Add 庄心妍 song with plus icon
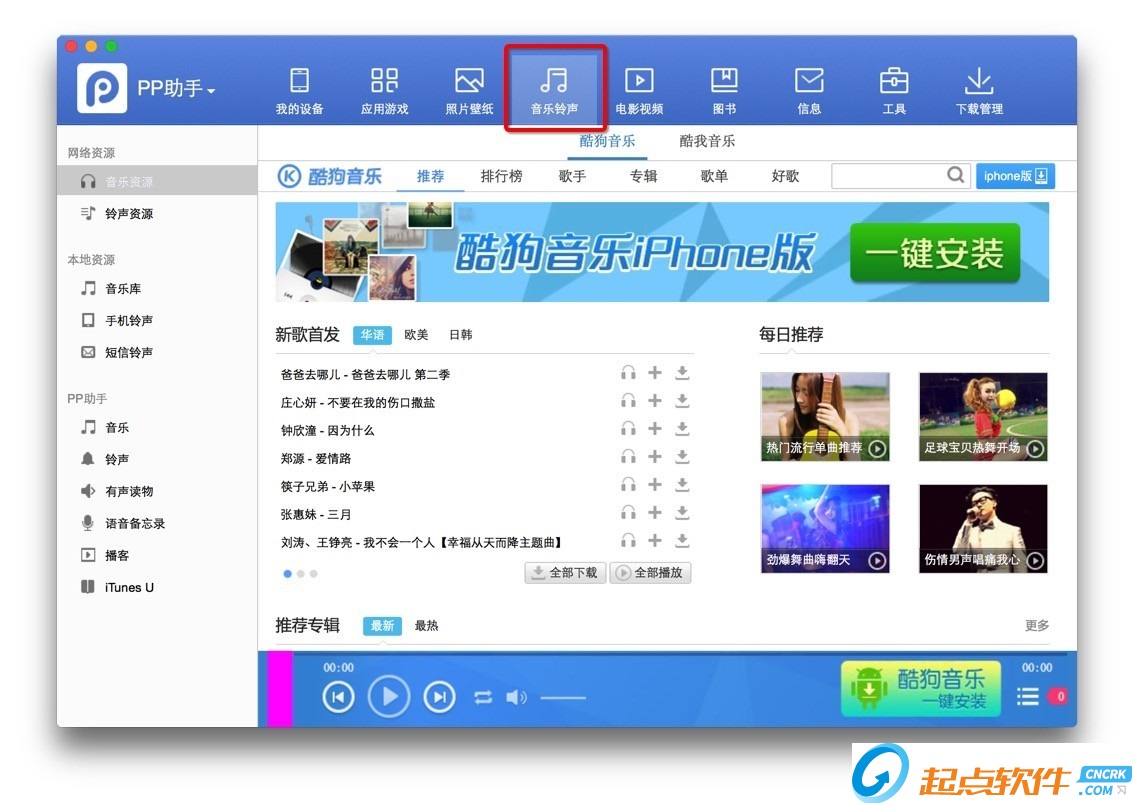This screenshot has width=1134, height=806. tap(655, 401)
